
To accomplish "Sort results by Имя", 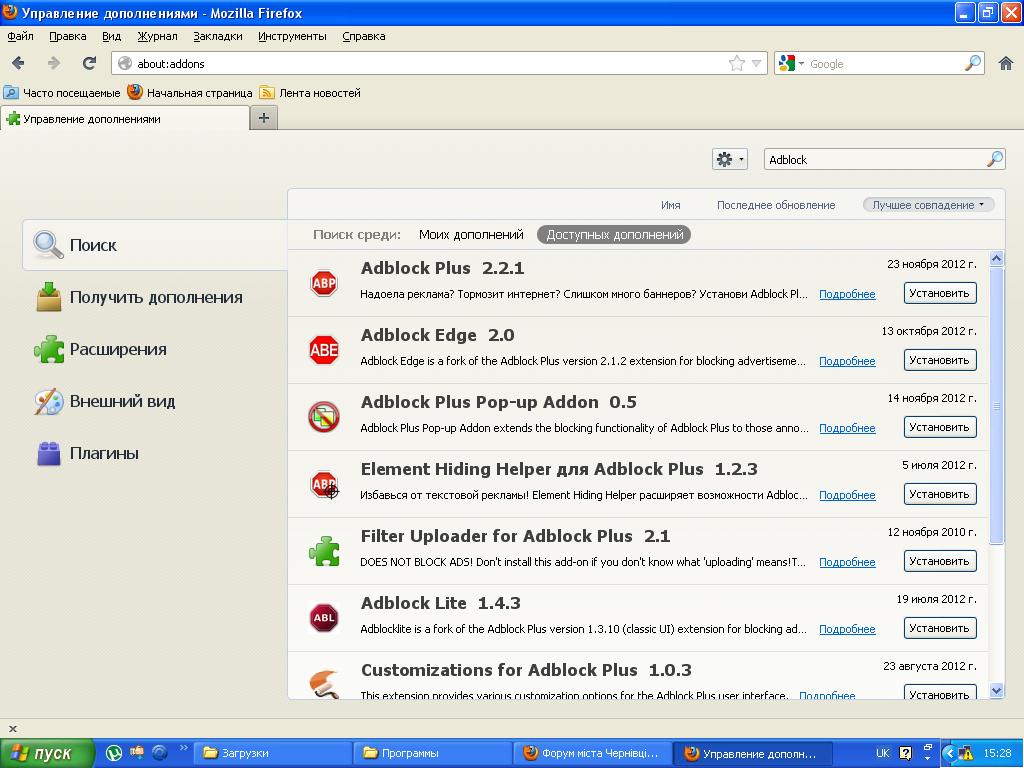I will click(670, 205).
